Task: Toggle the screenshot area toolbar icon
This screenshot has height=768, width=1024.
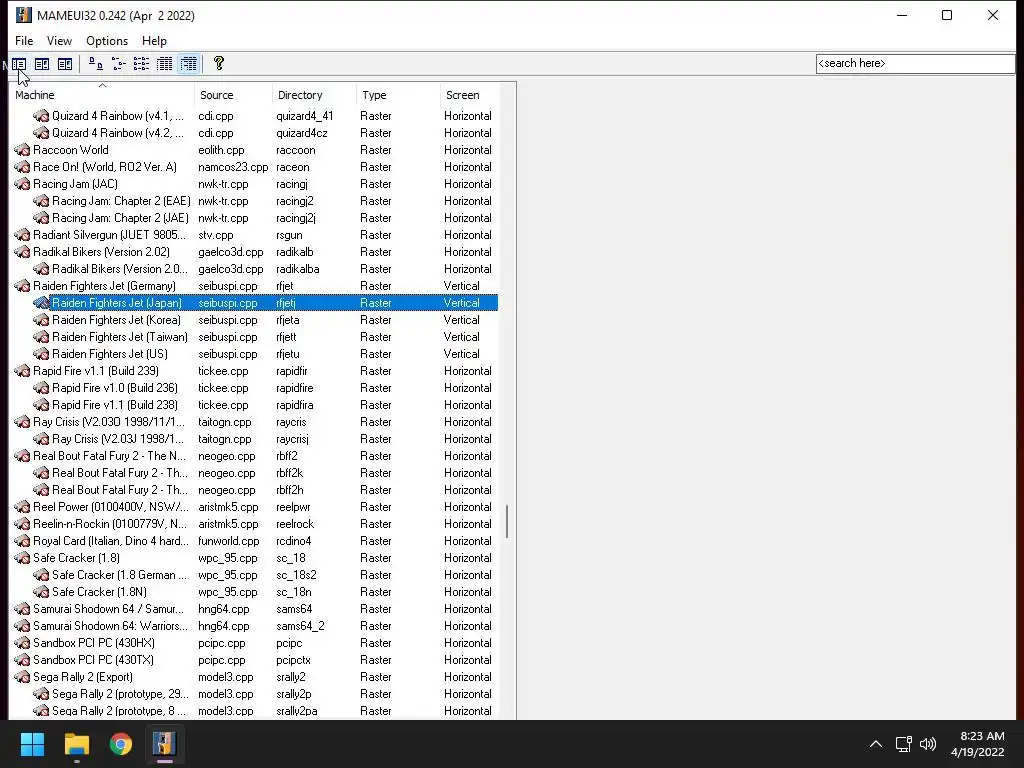Action: tap(42, 64)
